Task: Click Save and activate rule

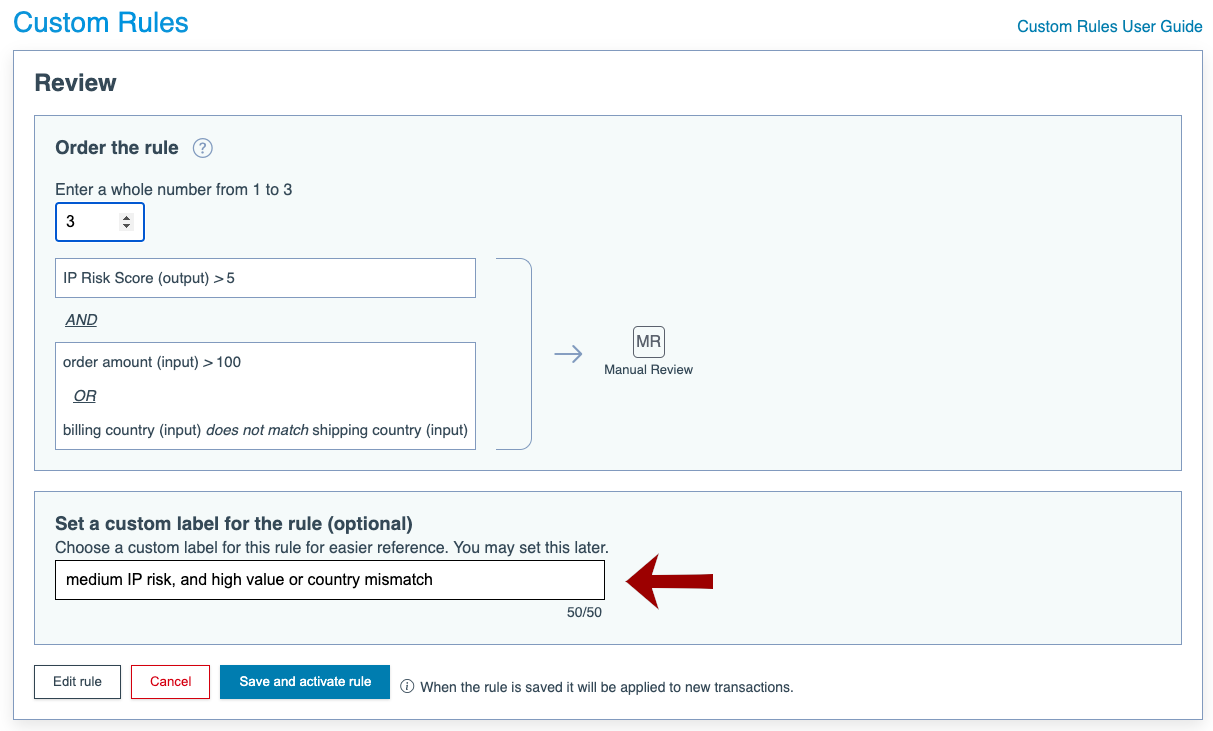Action: tap(305, 682)
